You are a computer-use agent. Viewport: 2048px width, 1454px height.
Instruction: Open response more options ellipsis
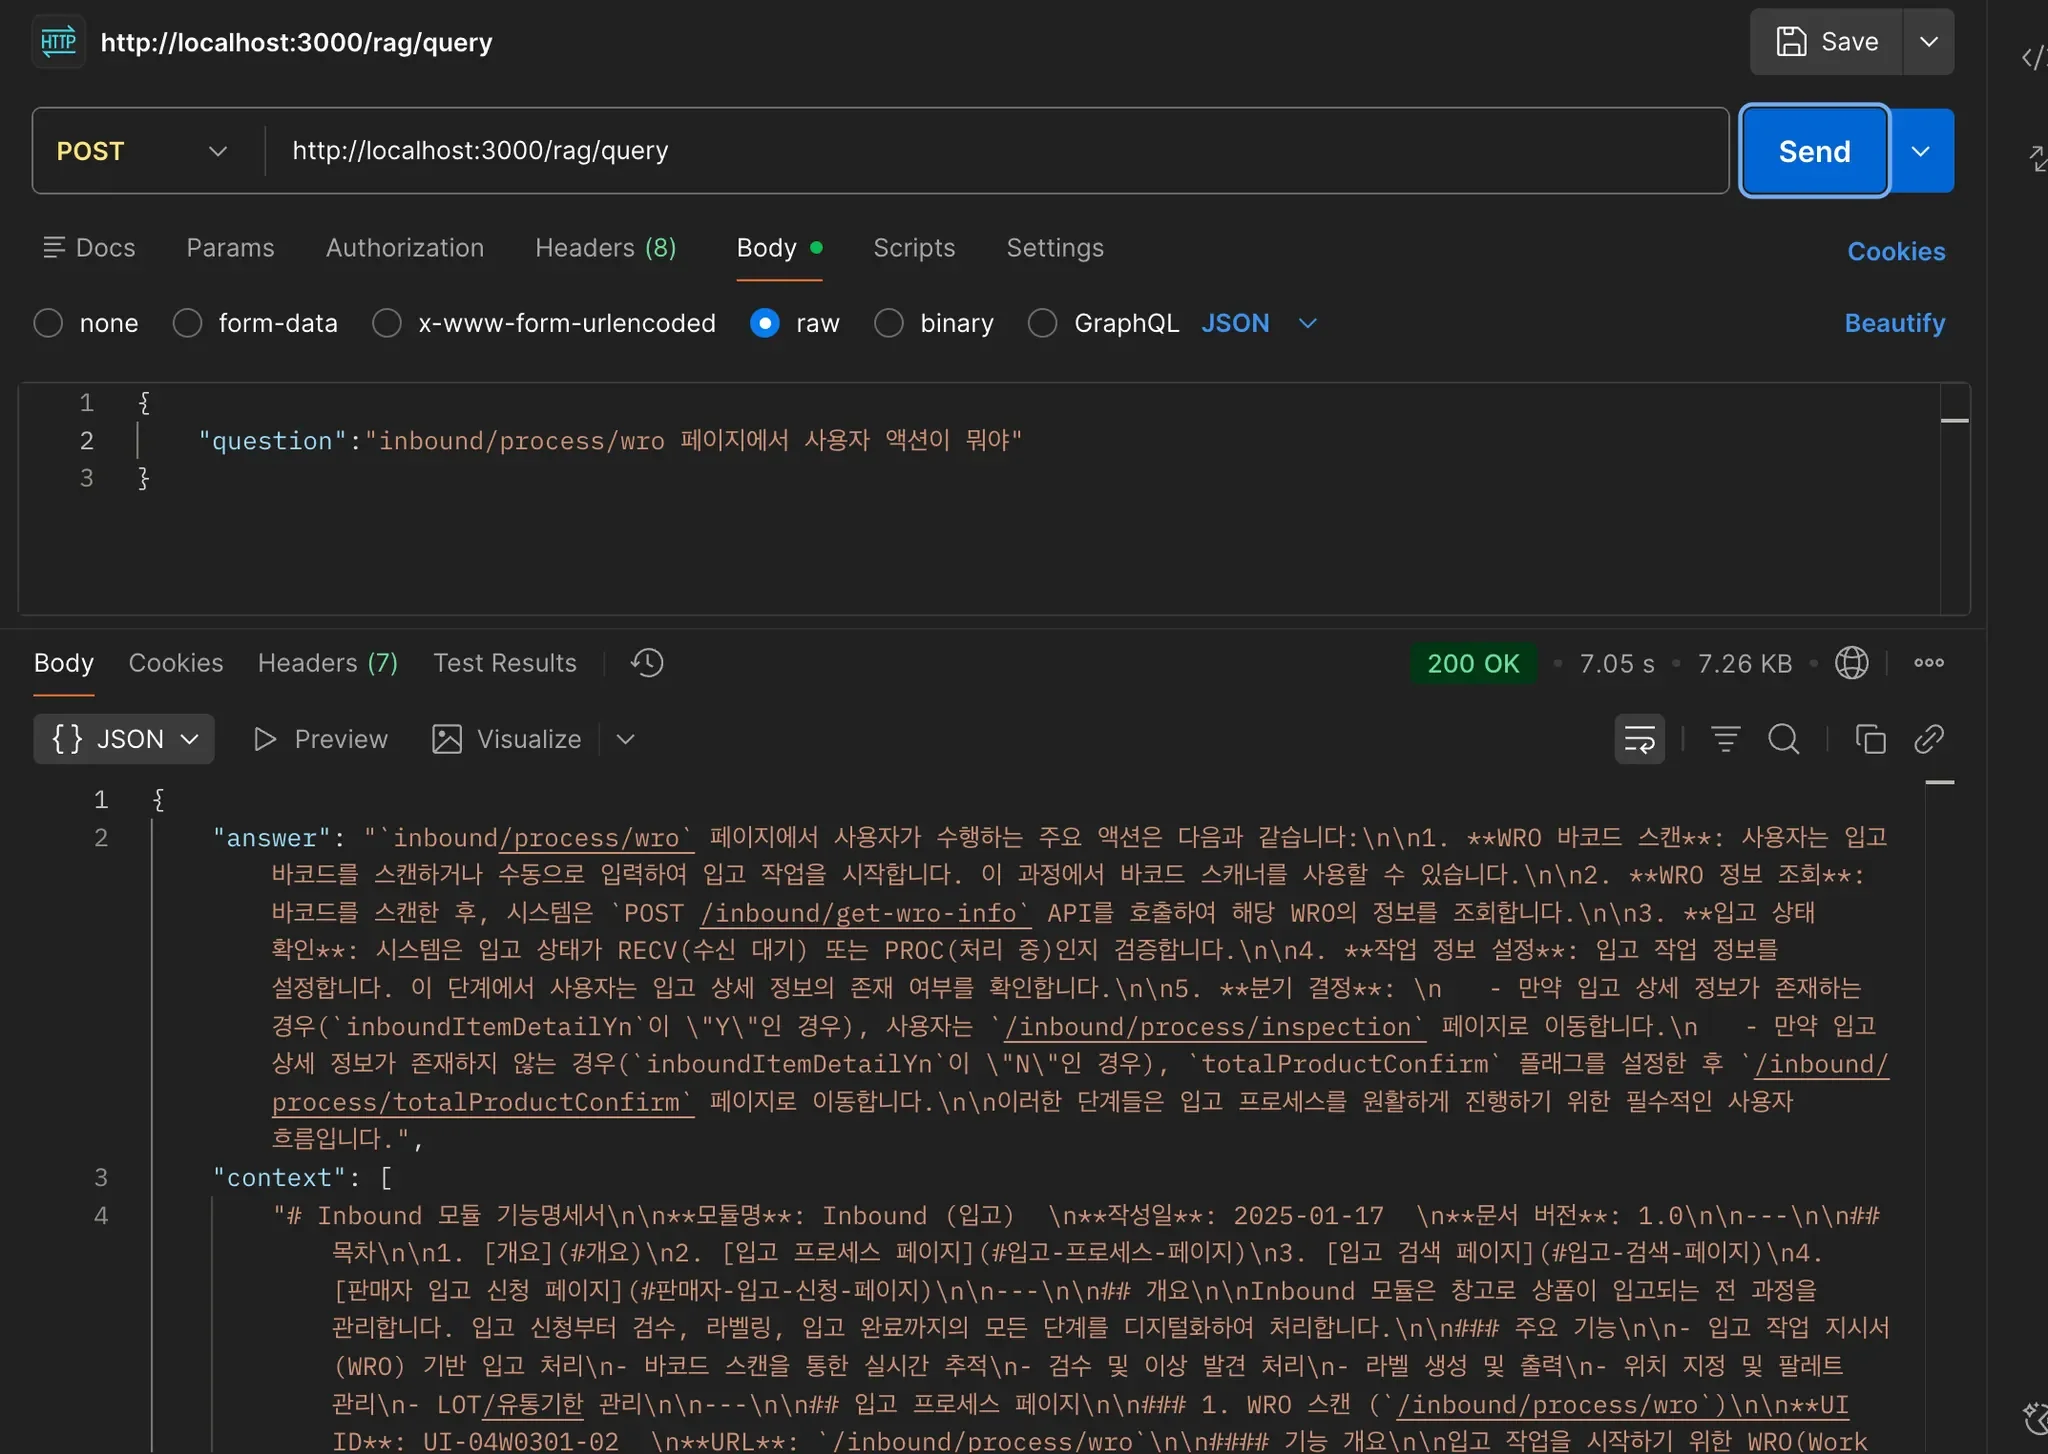(x=1928, y=663)
